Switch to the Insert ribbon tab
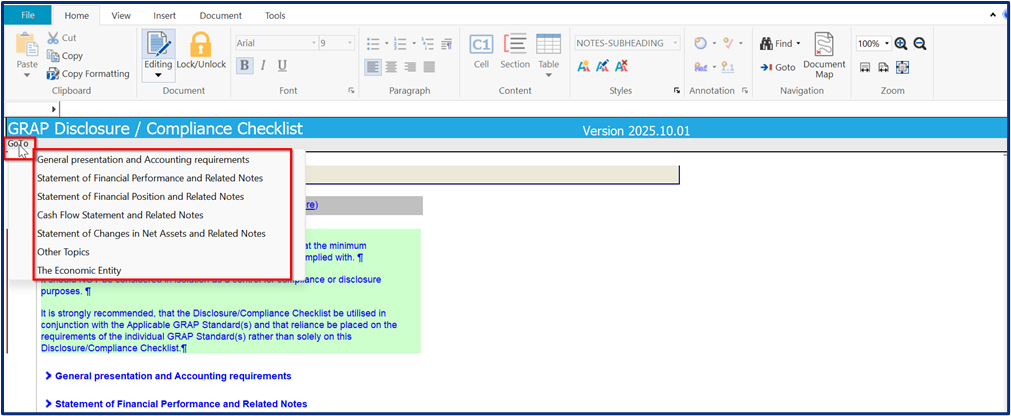The width and height of the screenshot is (1011, 416). coord(165,16)
